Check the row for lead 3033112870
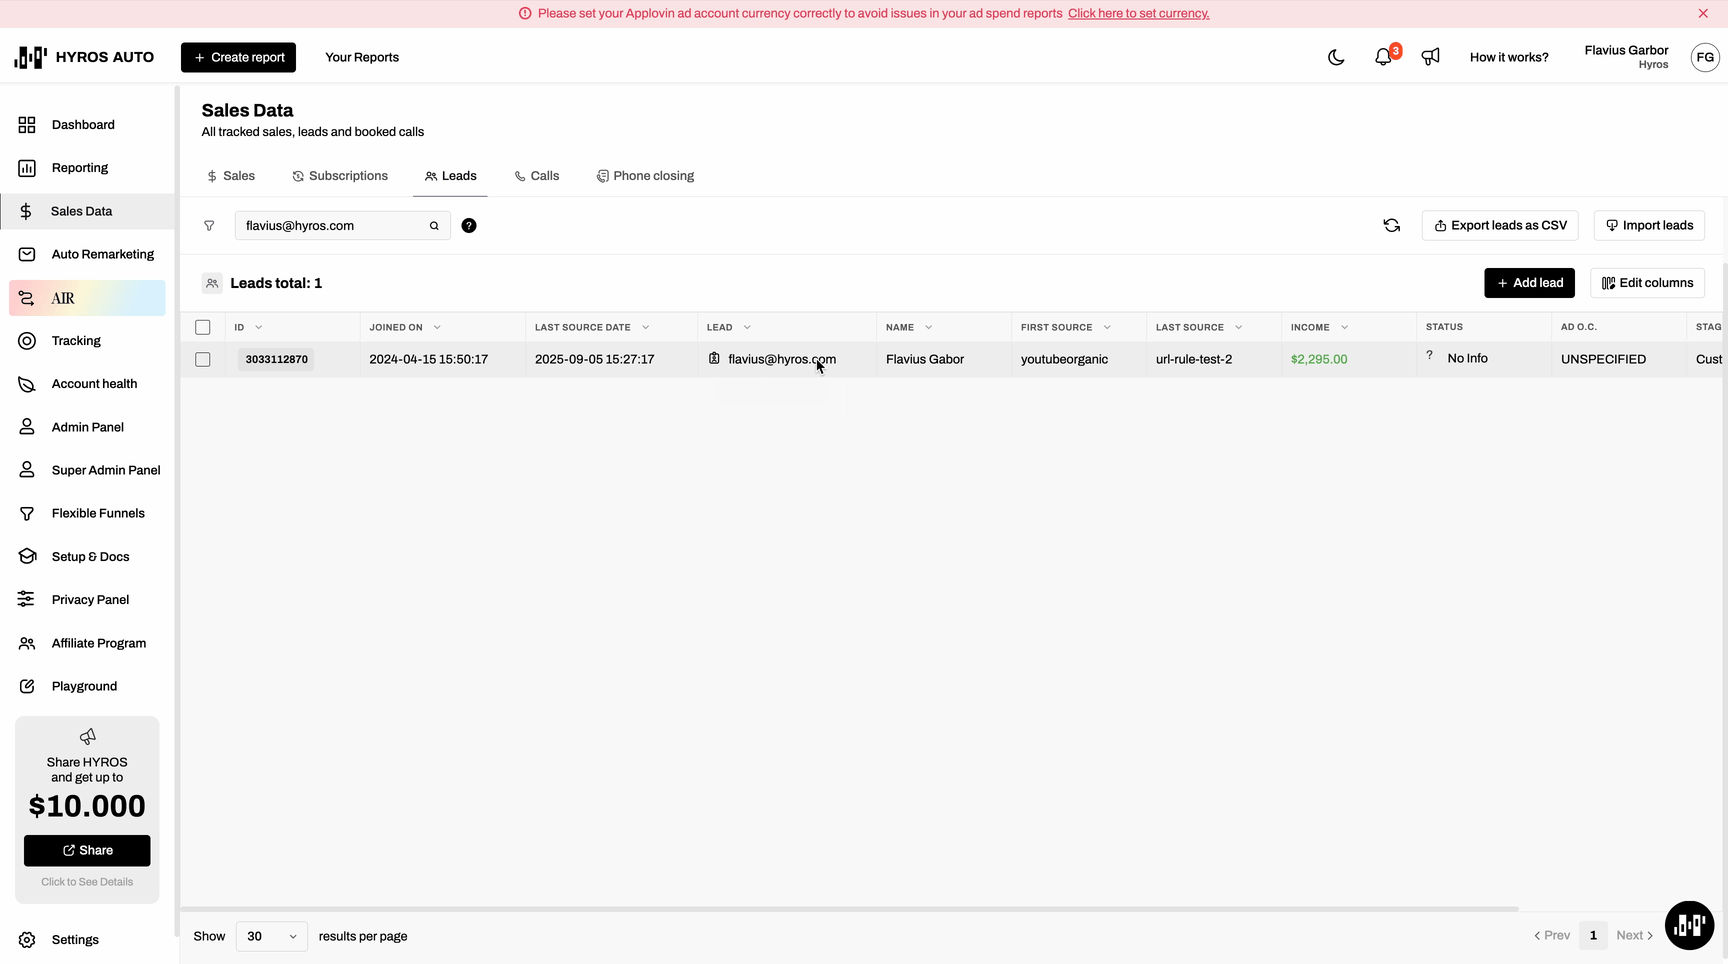 pyautogui.click(x=203, y=359)
